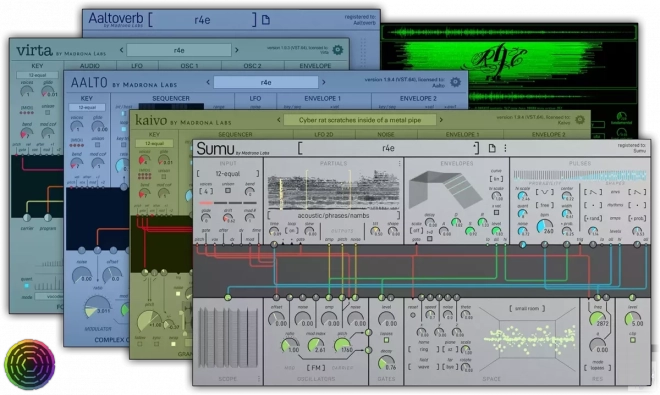Open the Sumu envelope curve lin selector
Screen dimensions: 660x395
click(496, 179)
